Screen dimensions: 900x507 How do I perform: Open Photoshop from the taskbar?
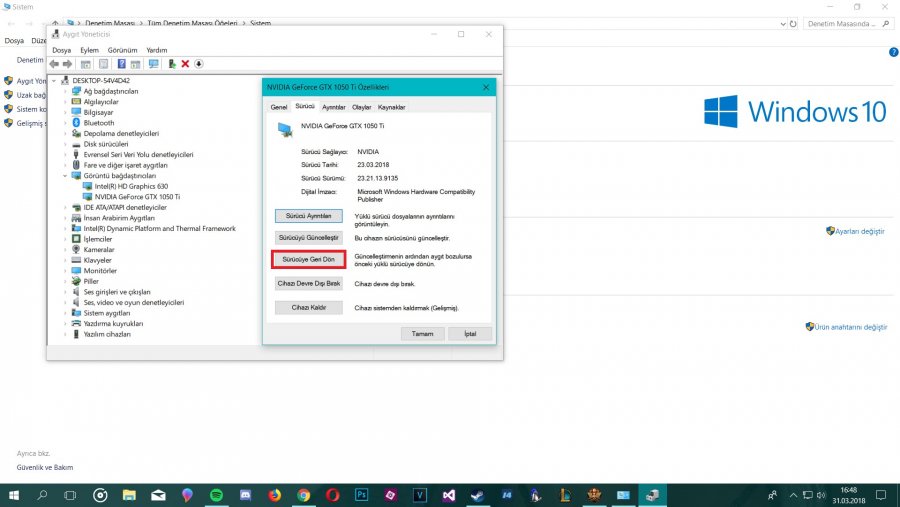362,495
